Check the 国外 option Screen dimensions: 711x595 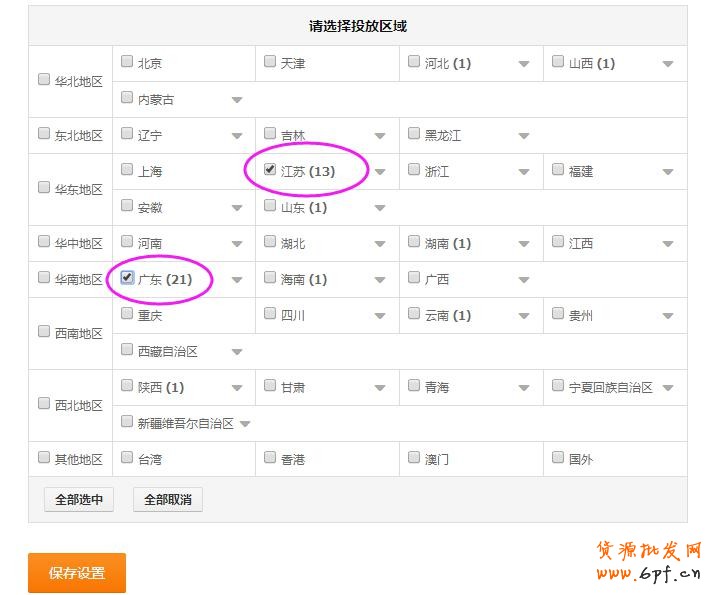558,458
